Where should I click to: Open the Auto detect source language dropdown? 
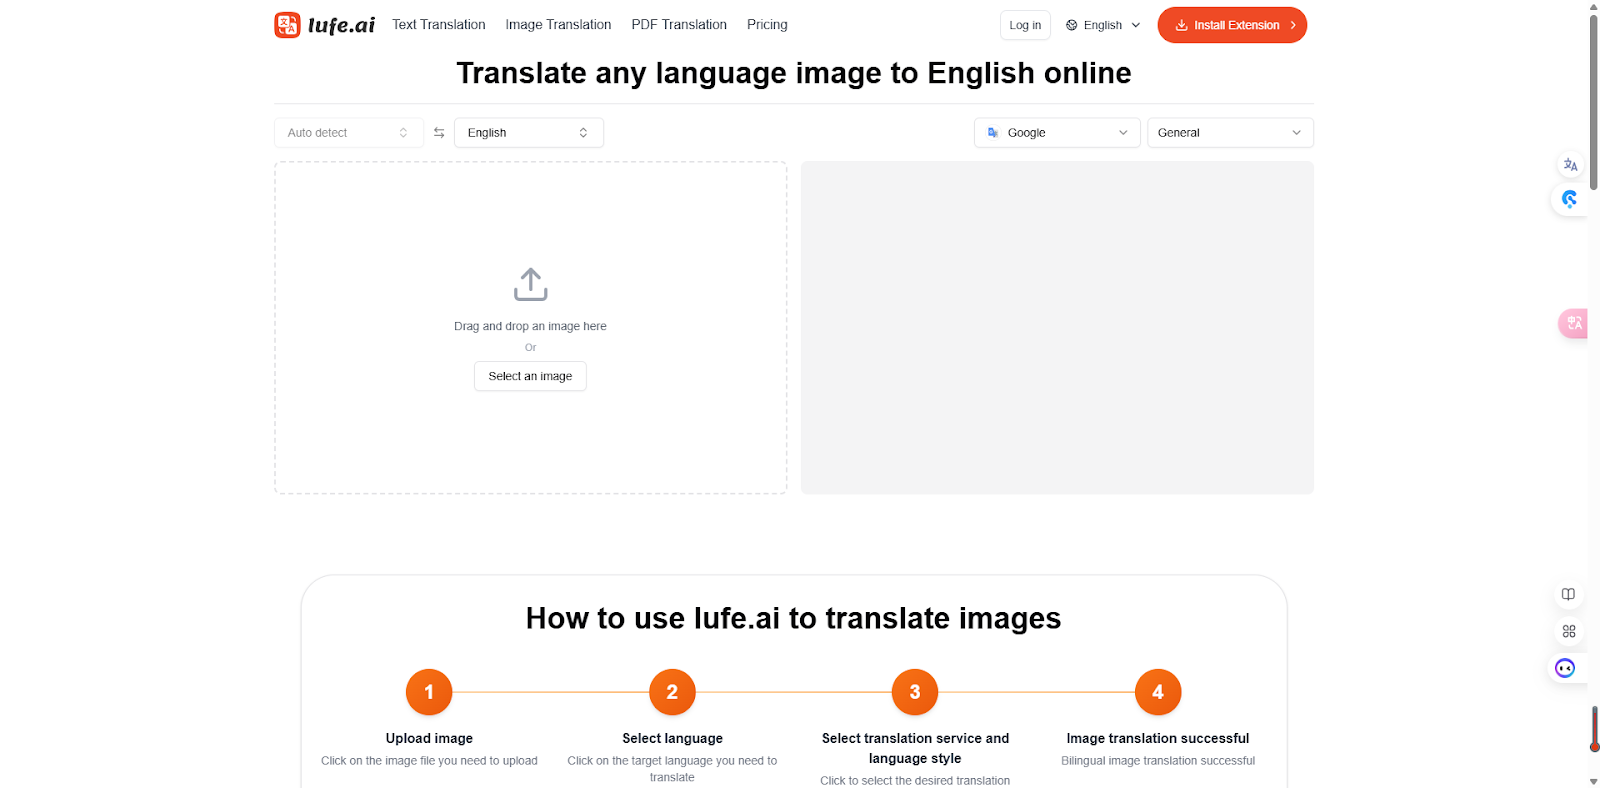click(347, 133)
